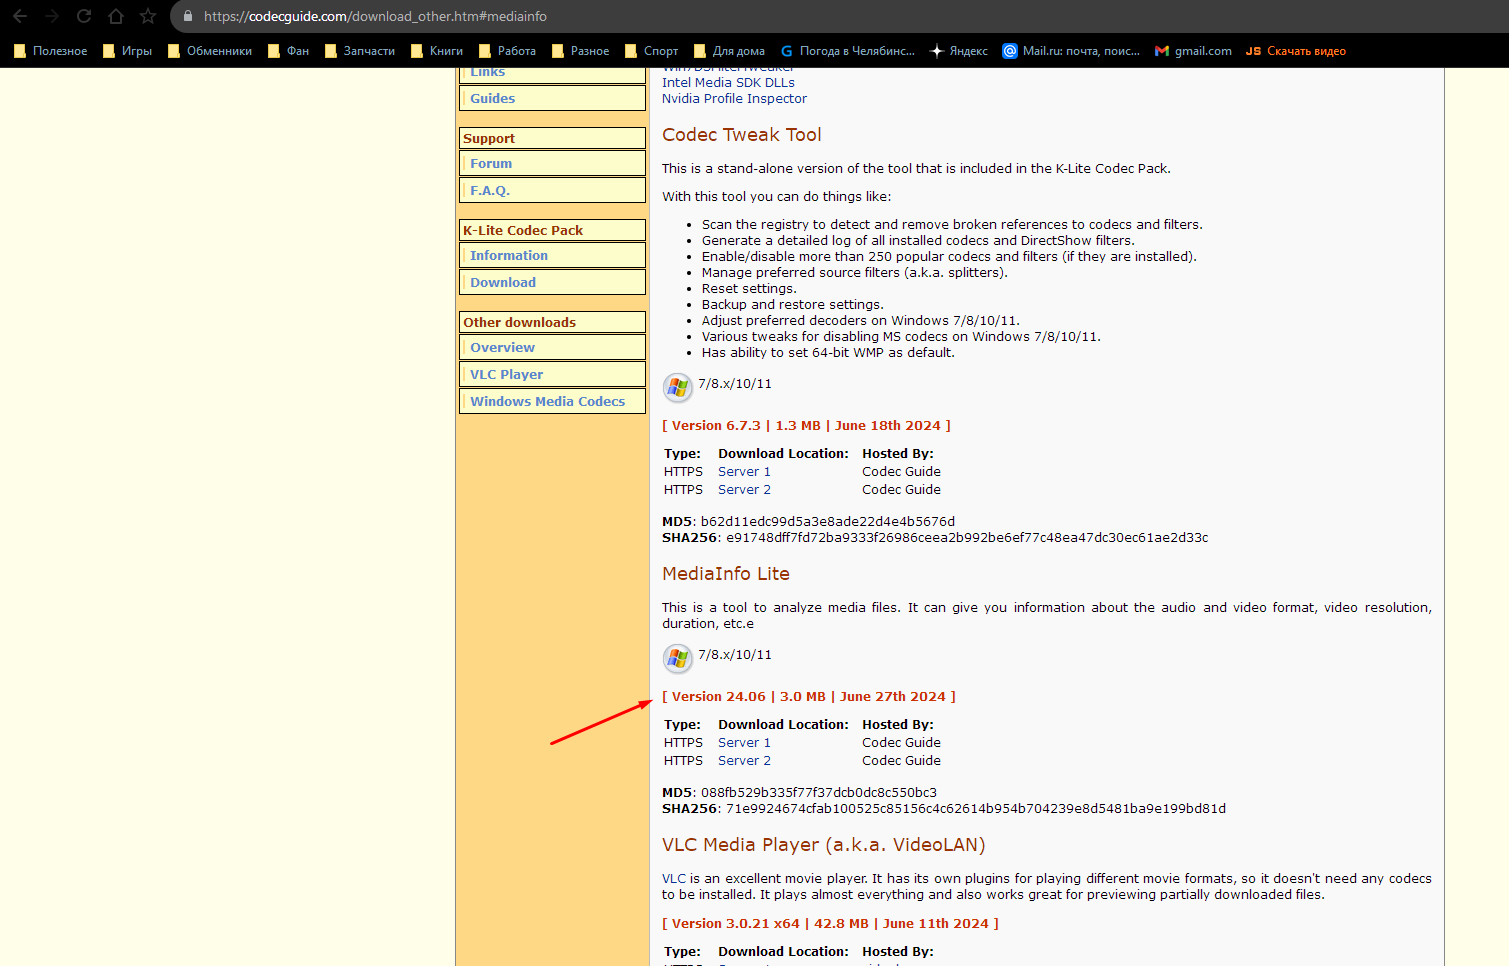The width and height of the screenshot is (1509, 966).
Task: Open Windows Media Codecs sidebar link
Action: pos(548,401)
